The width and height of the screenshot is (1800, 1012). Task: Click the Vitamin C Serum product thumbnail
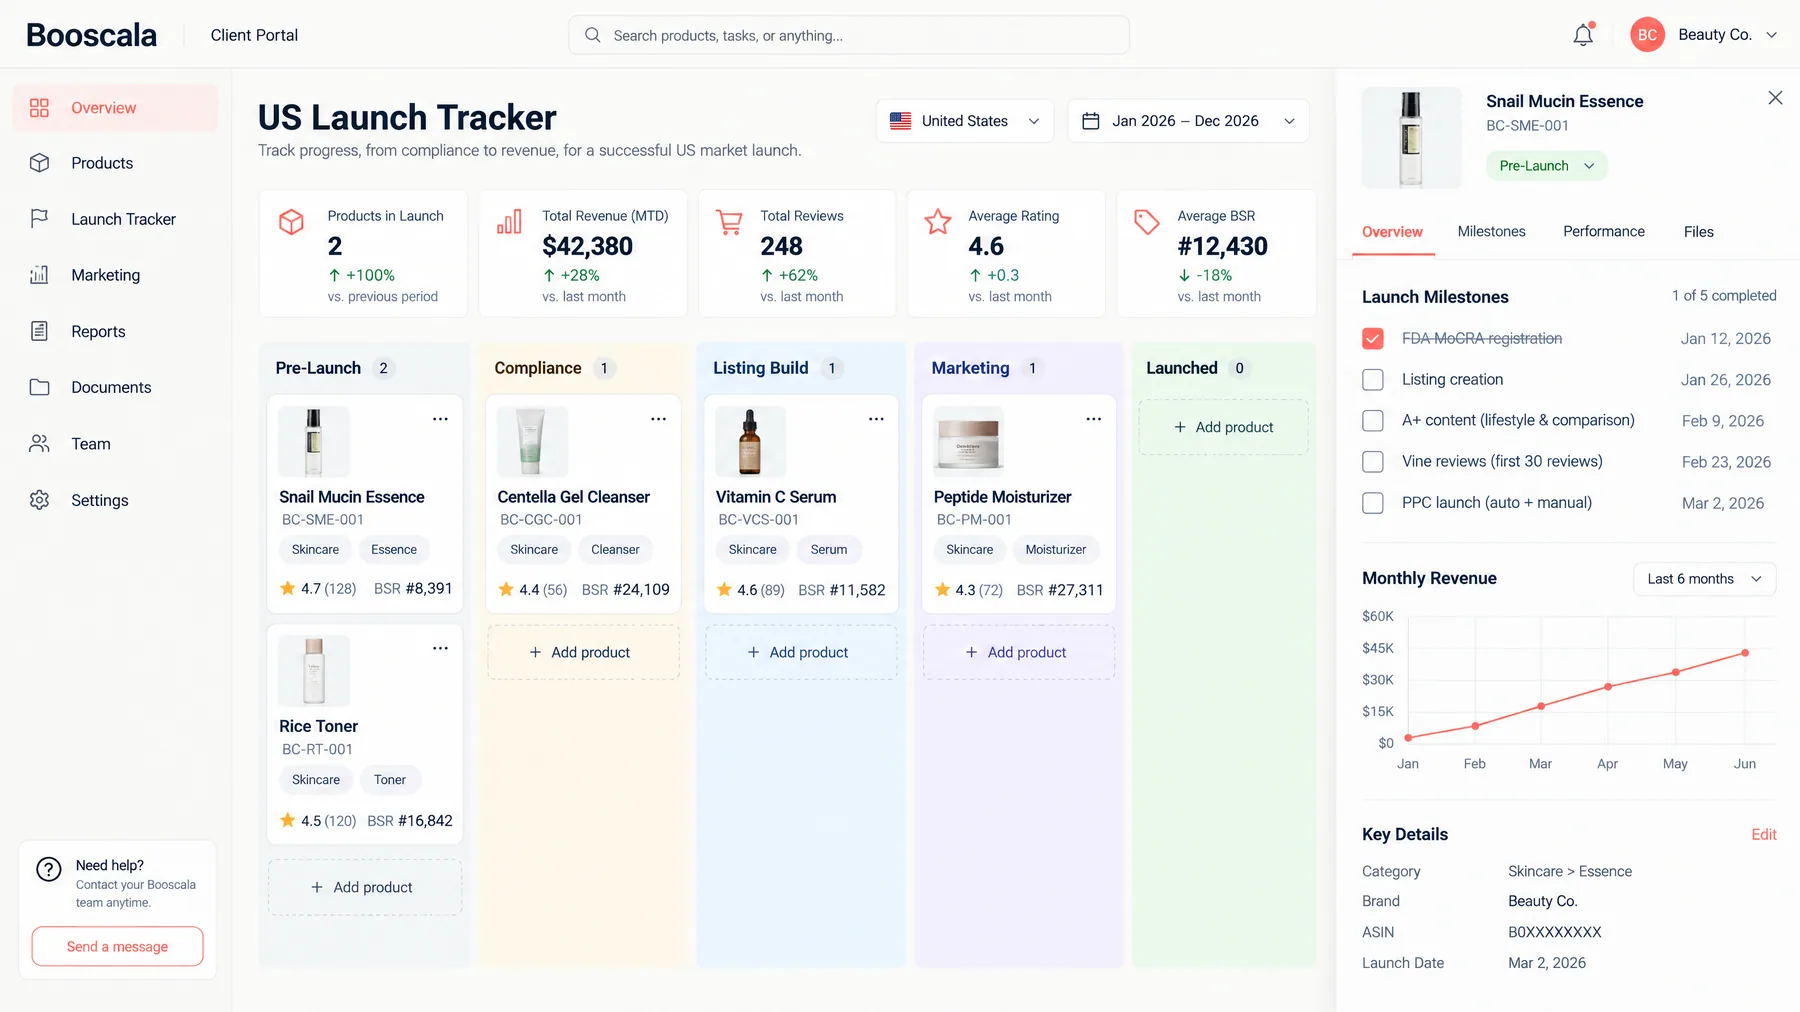750,441
